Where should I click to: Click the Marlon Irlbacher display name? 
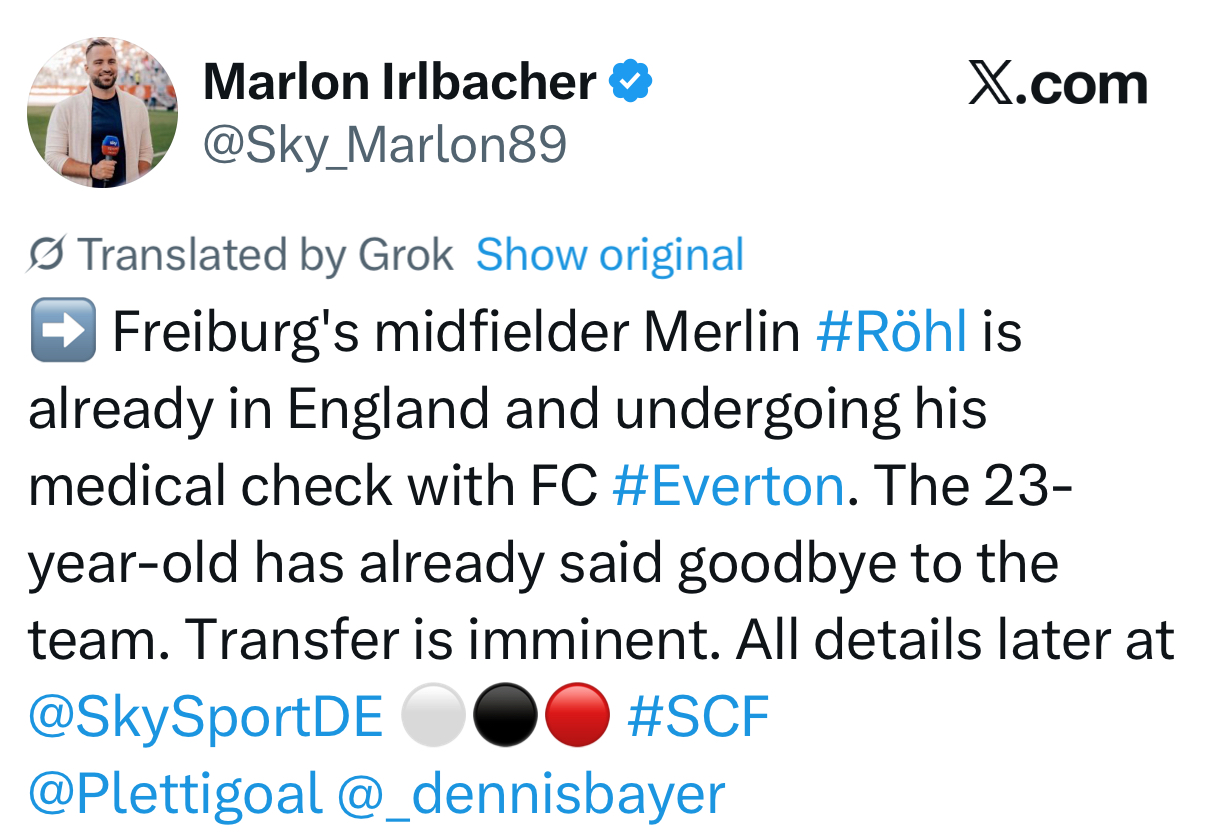[x=399, y=82]
